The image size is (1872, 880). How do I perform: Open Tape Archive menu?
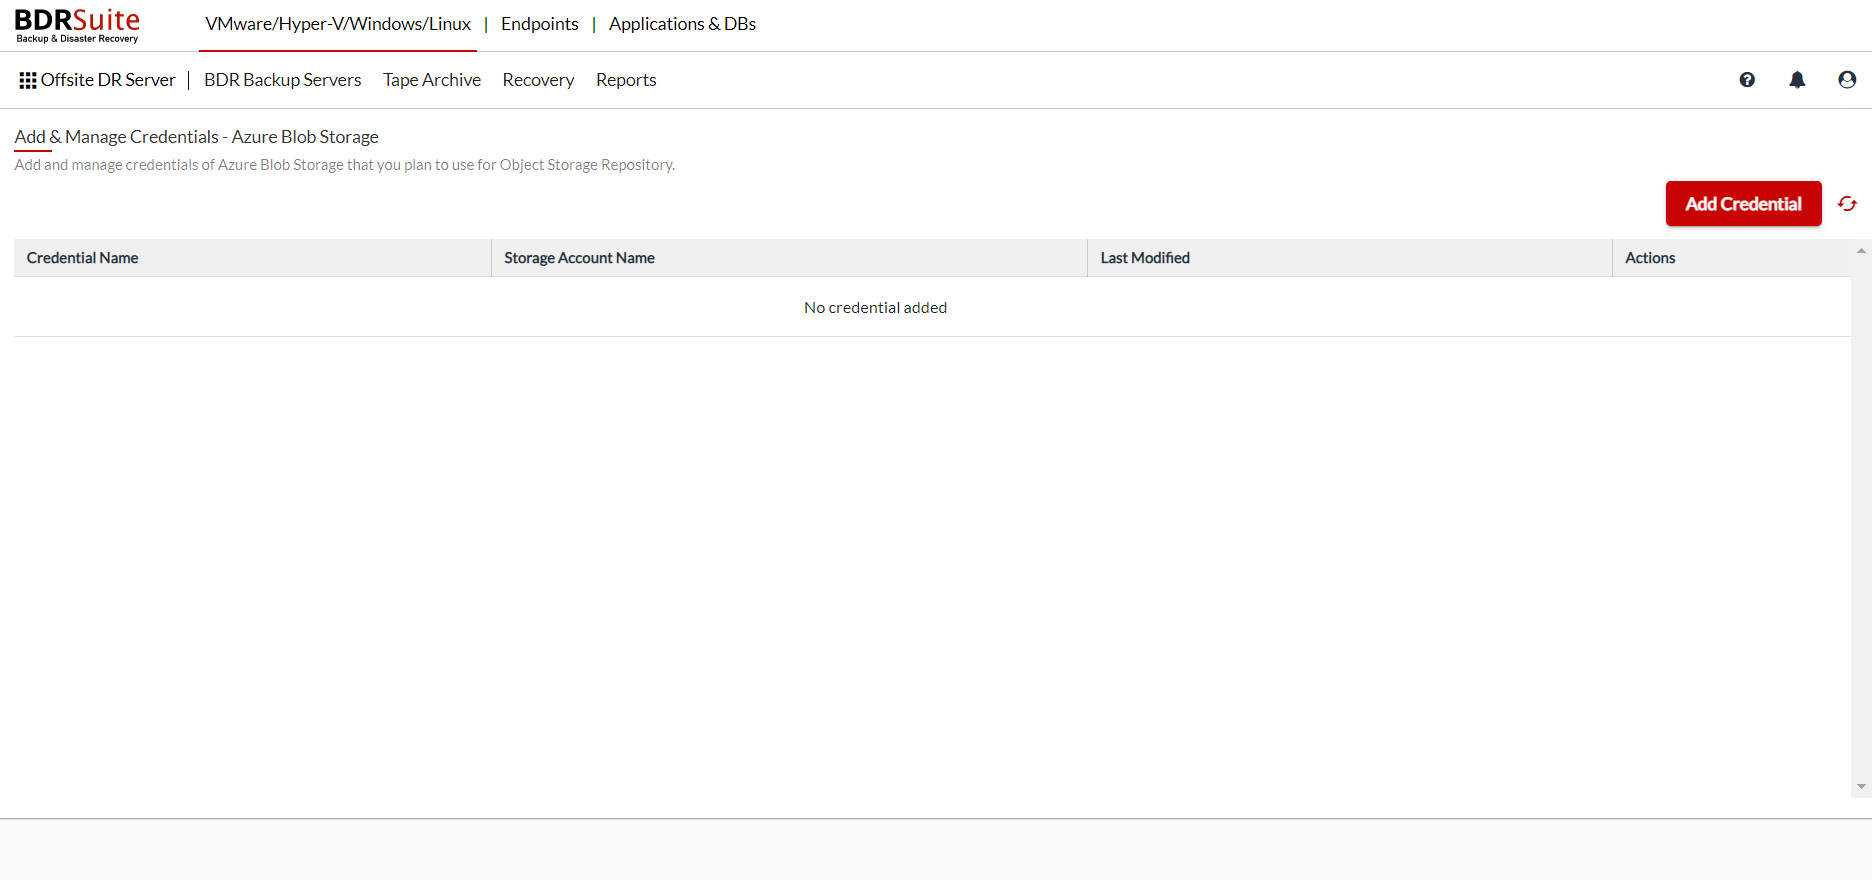click(x=432, y=80)
